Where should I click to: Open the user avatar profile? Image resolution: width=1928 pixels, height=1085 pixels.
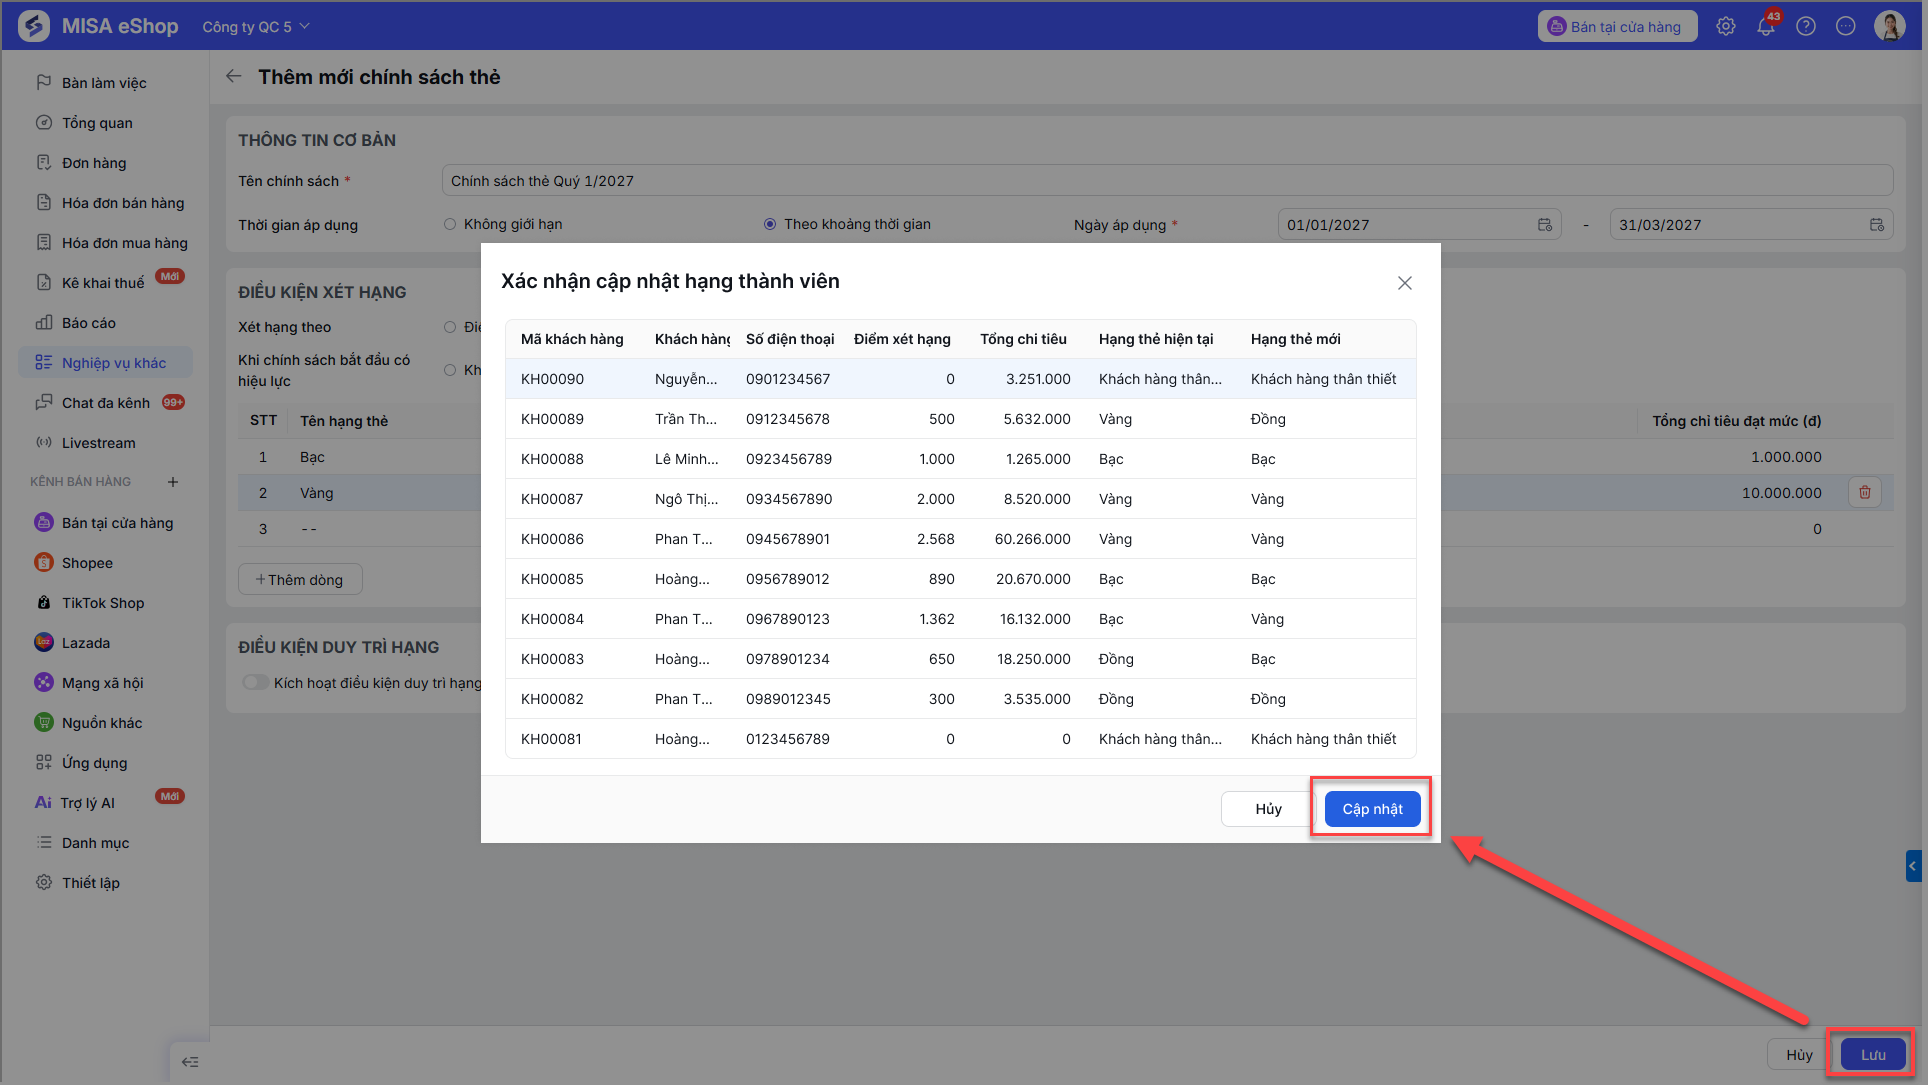click(x=1890, y=26)
